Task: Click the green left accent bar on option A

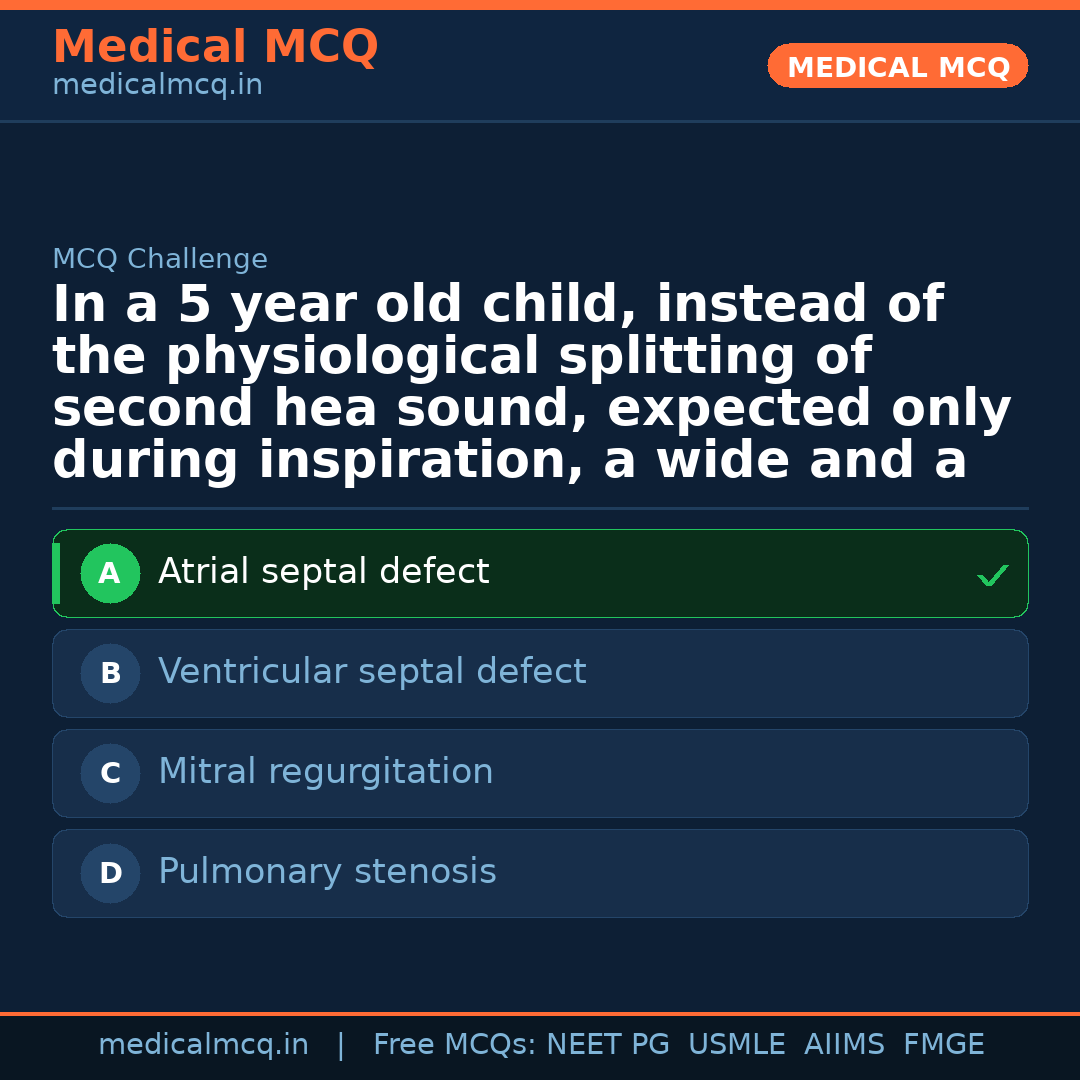Action: coord(55,573)
